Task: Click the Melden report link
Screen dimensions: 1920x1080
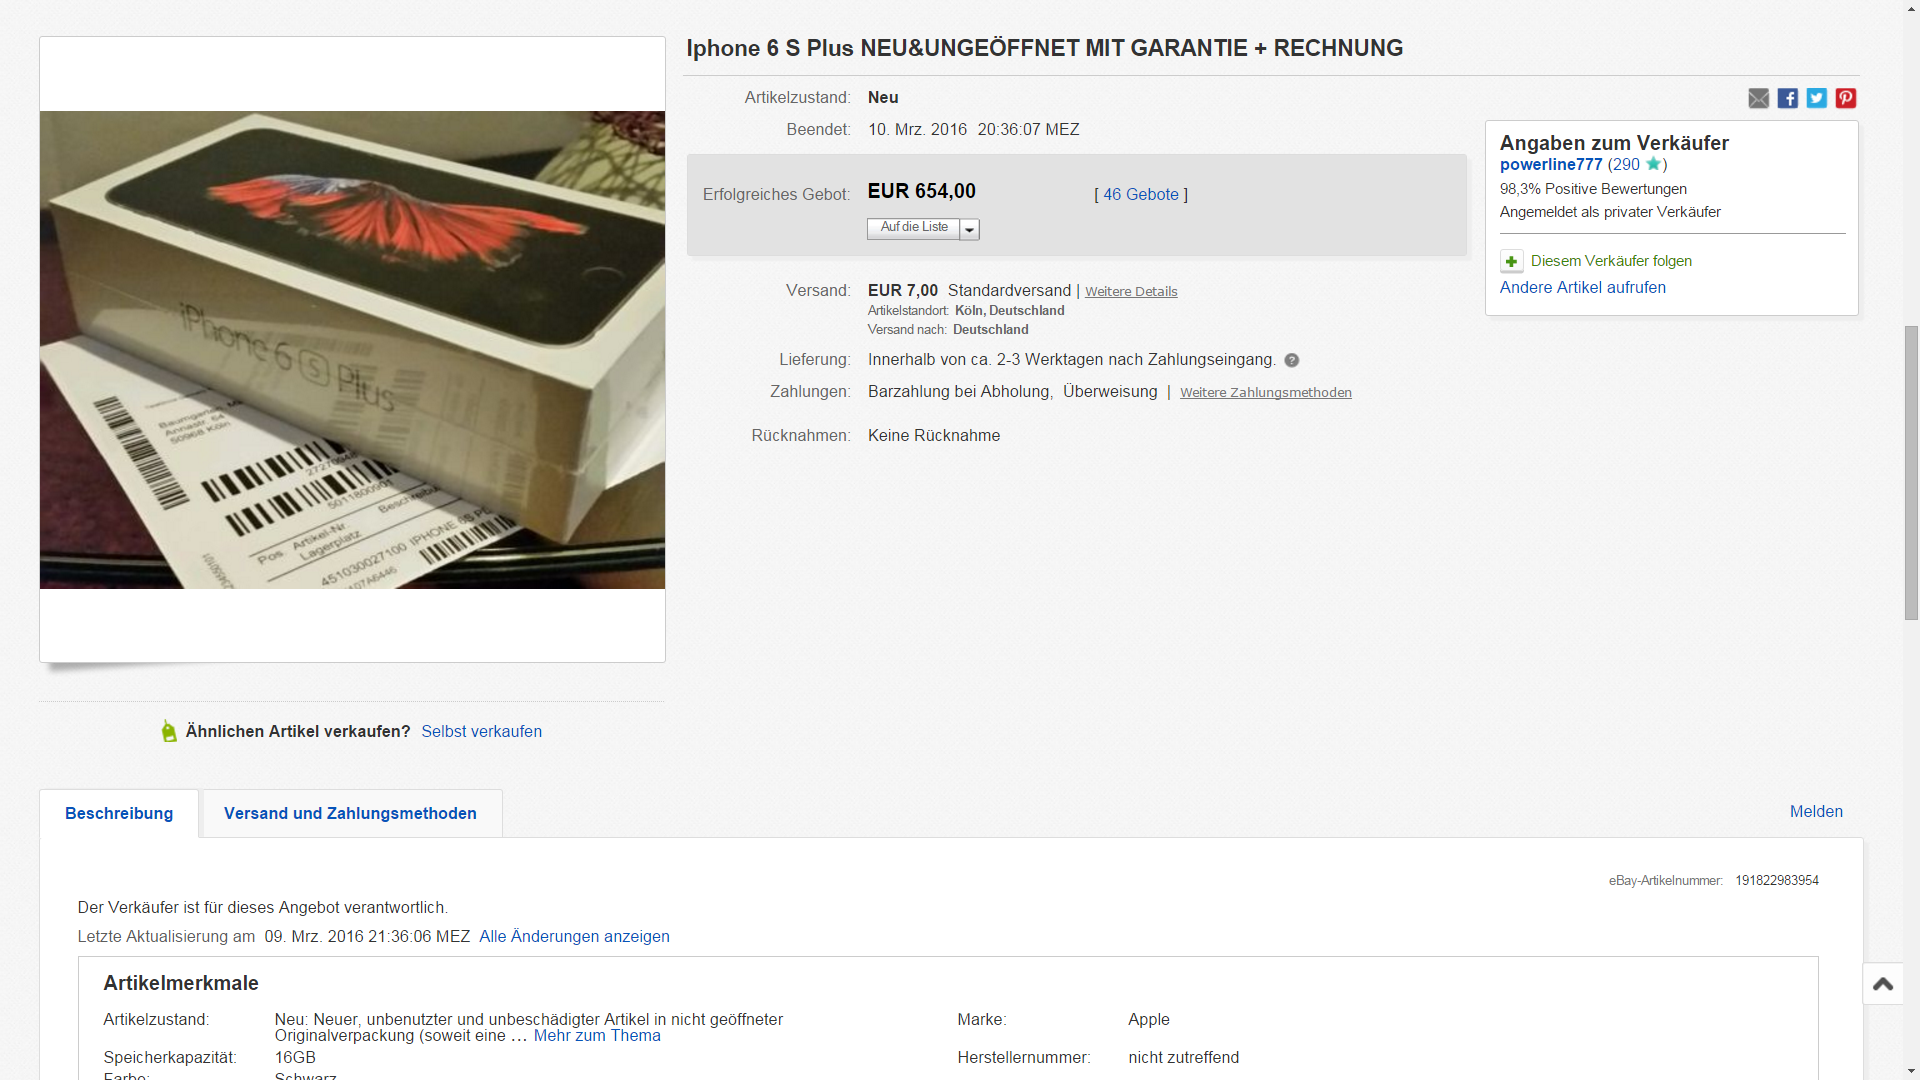Action: point(1816,811)
